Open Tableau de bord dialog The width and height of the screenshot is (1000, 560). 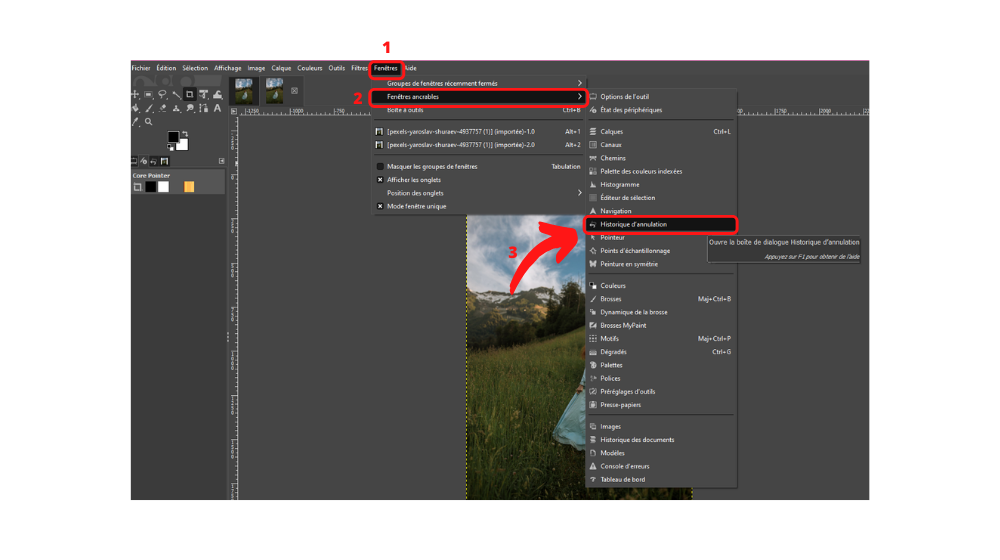click(x=661, y=480)
